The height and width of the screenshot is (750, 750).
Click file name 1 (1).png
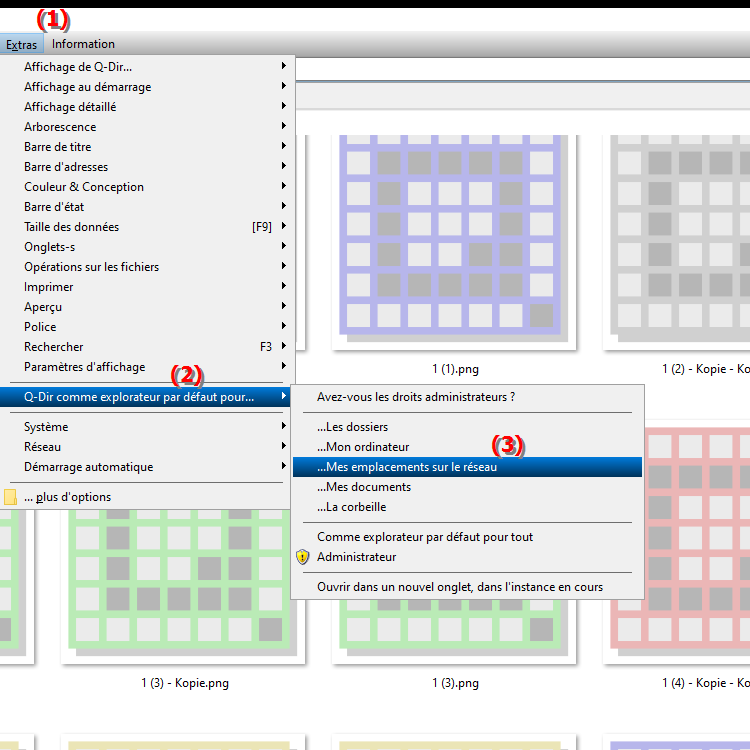455,369
